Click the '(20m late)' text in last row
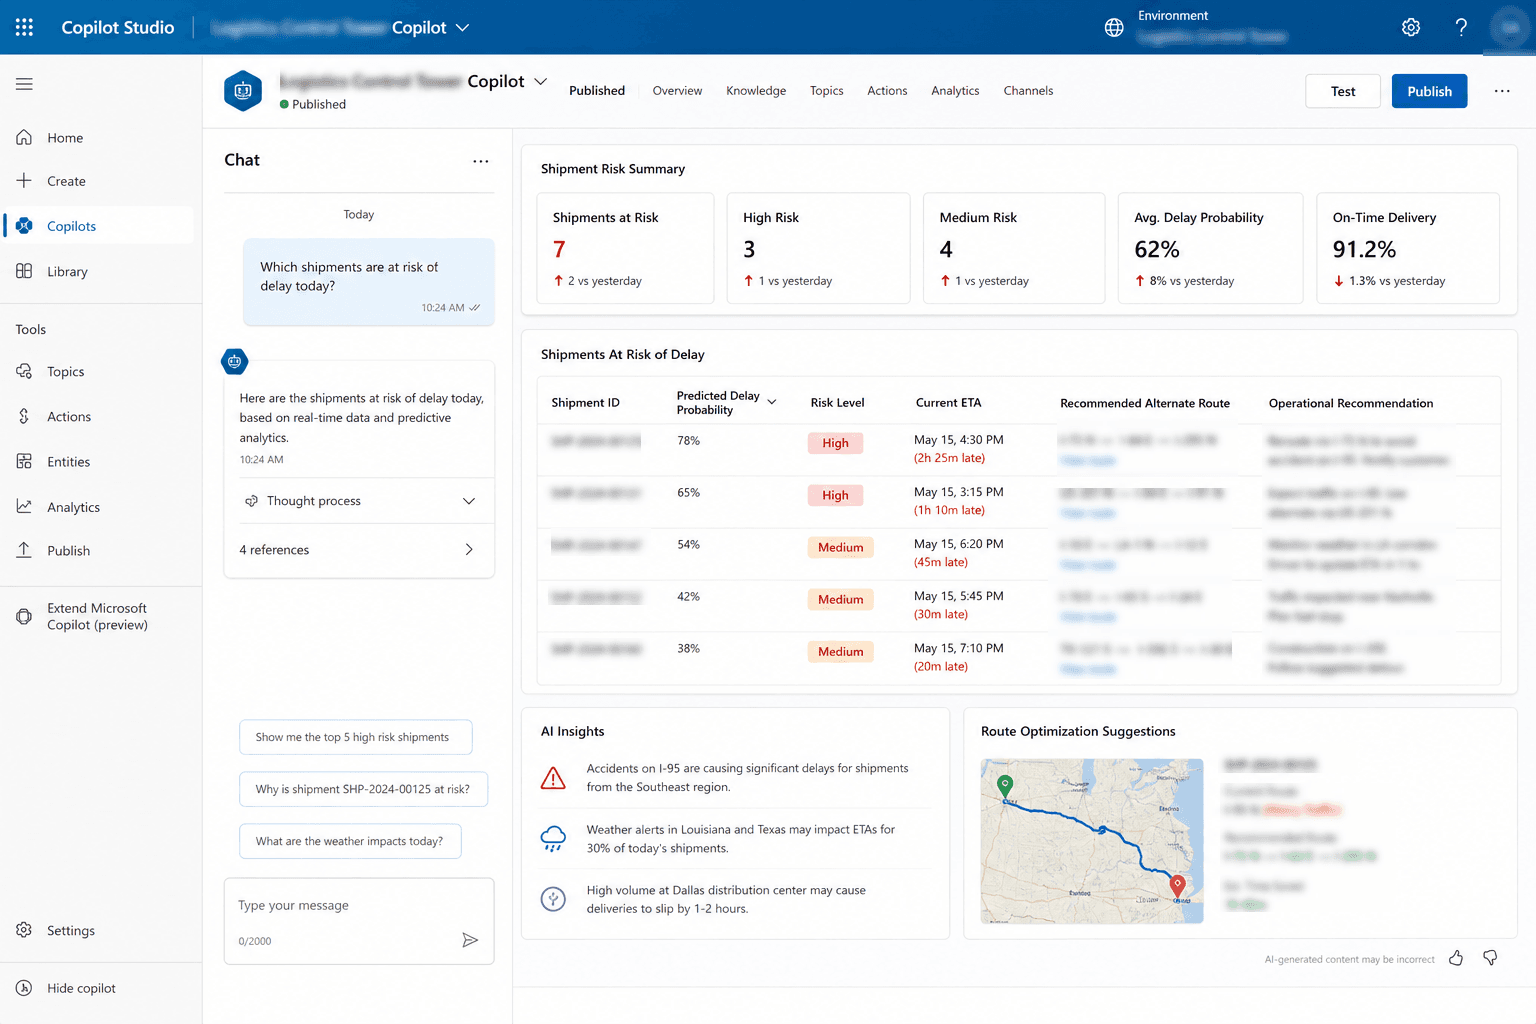 tap(940, 666)
